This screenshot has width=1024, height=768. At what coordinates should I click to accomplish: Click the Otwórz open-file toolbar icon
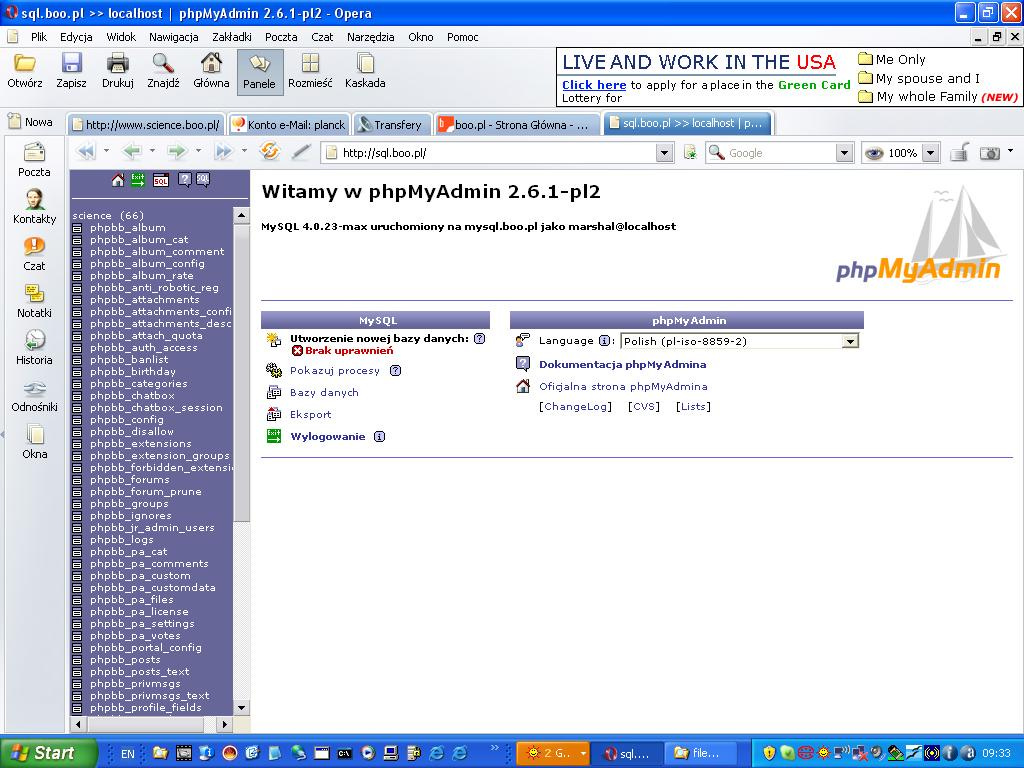[x=25, y=71]
